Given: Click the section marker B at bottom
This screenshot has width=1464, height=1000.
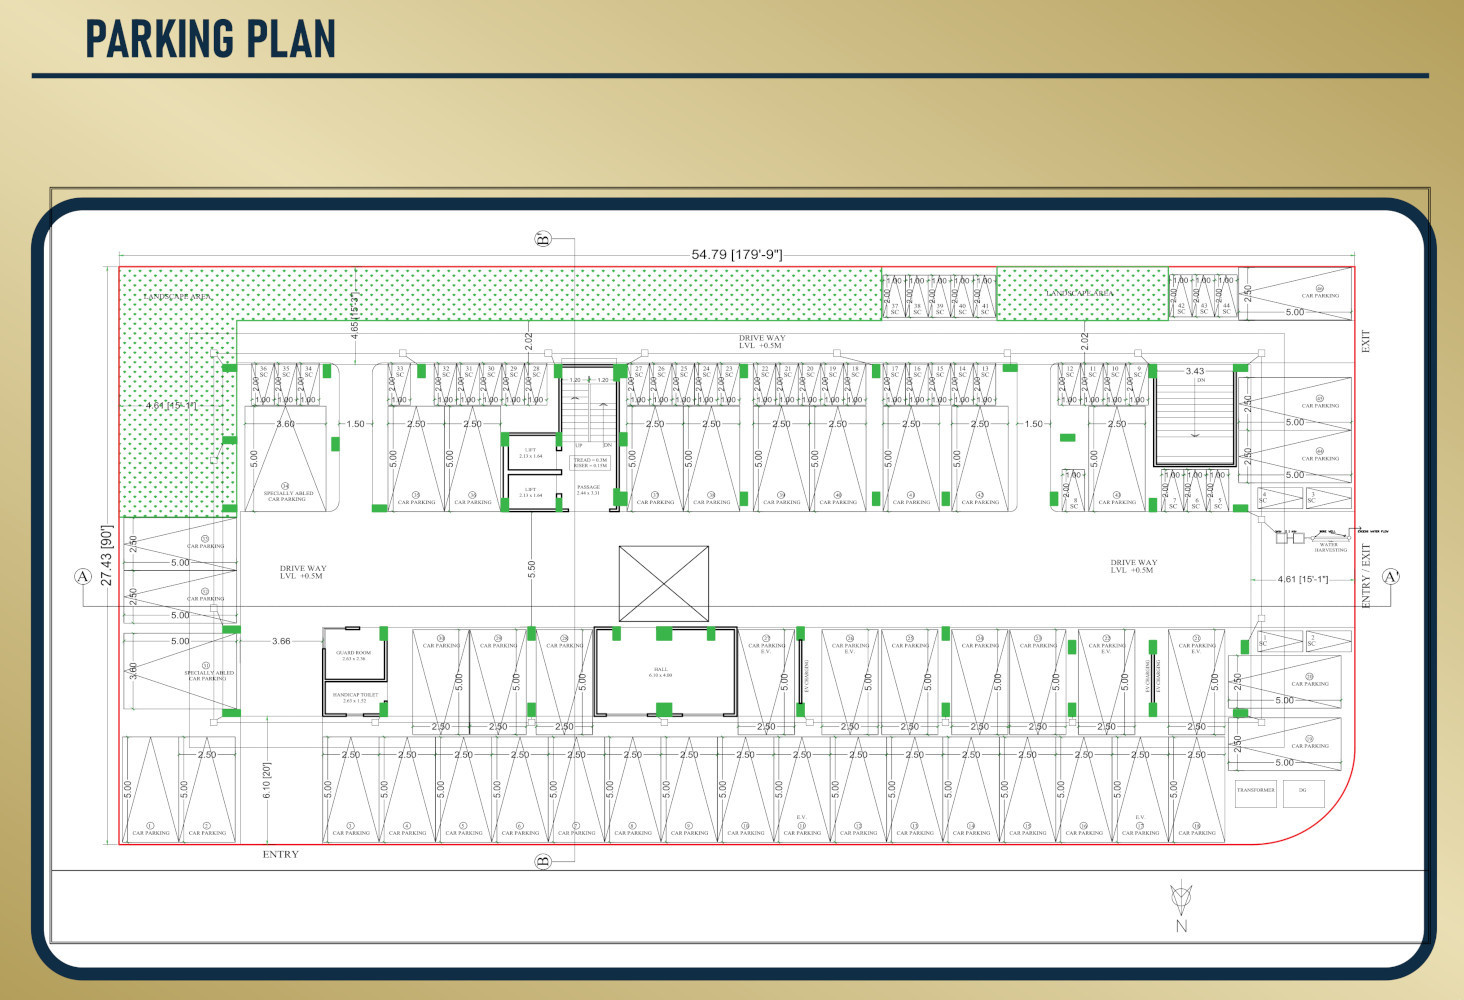Looking at the screenshot, I should [543, 861].
